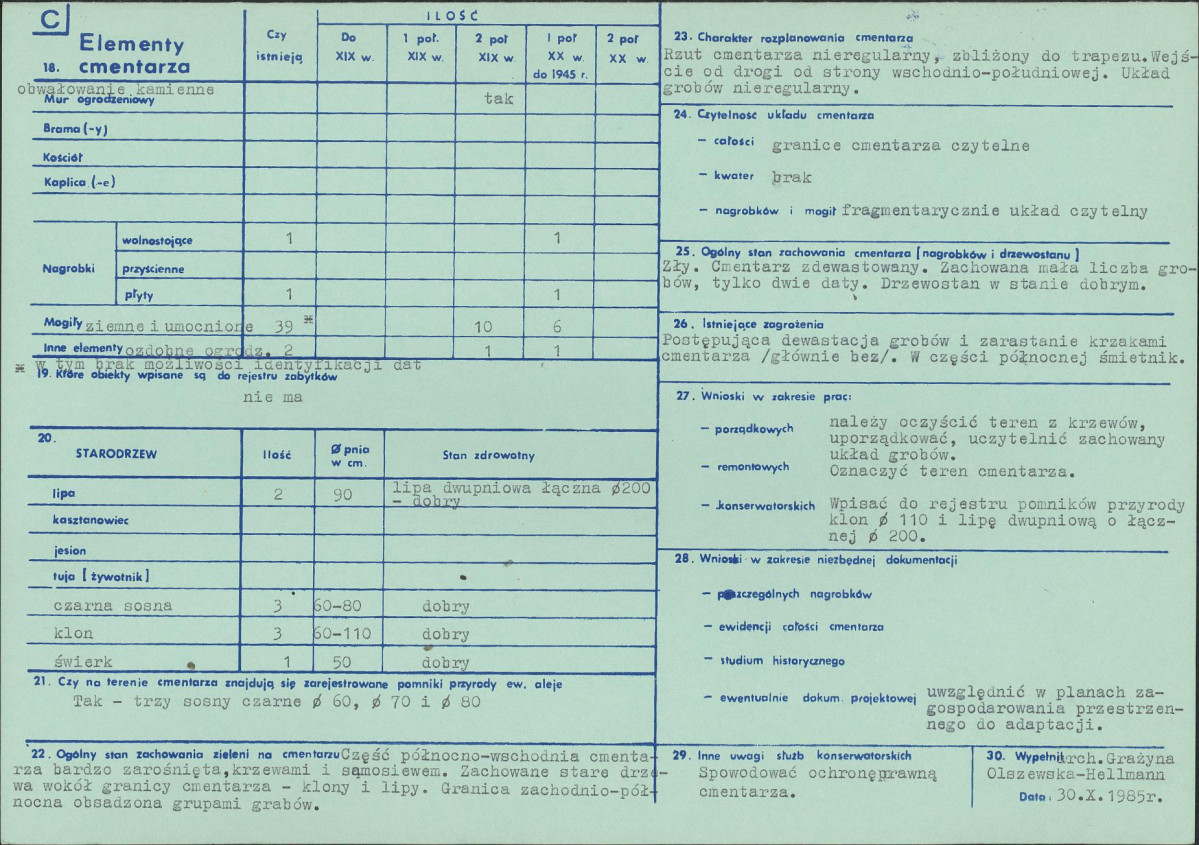Click section 29 text 'Spowodować ochronę prawną'

tap(817, 773)
